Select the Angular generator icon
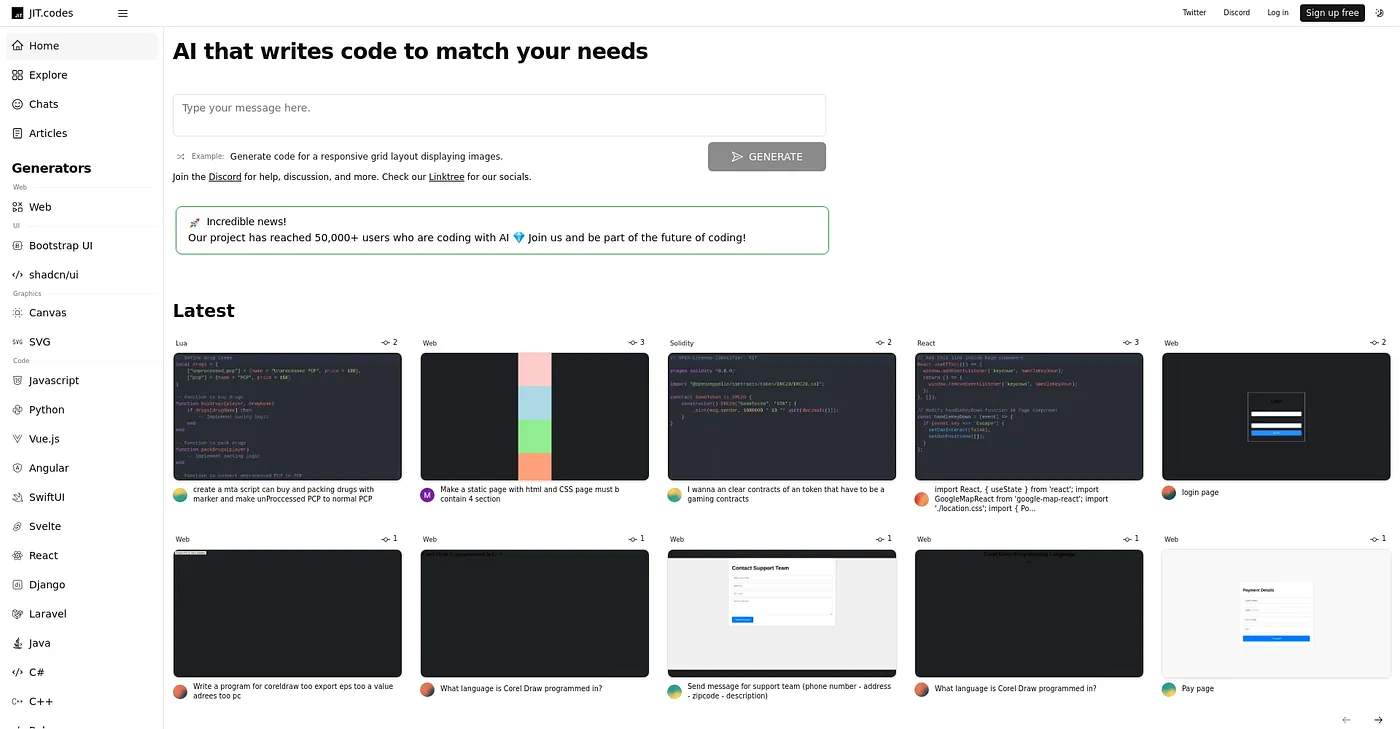 [18, 468]
